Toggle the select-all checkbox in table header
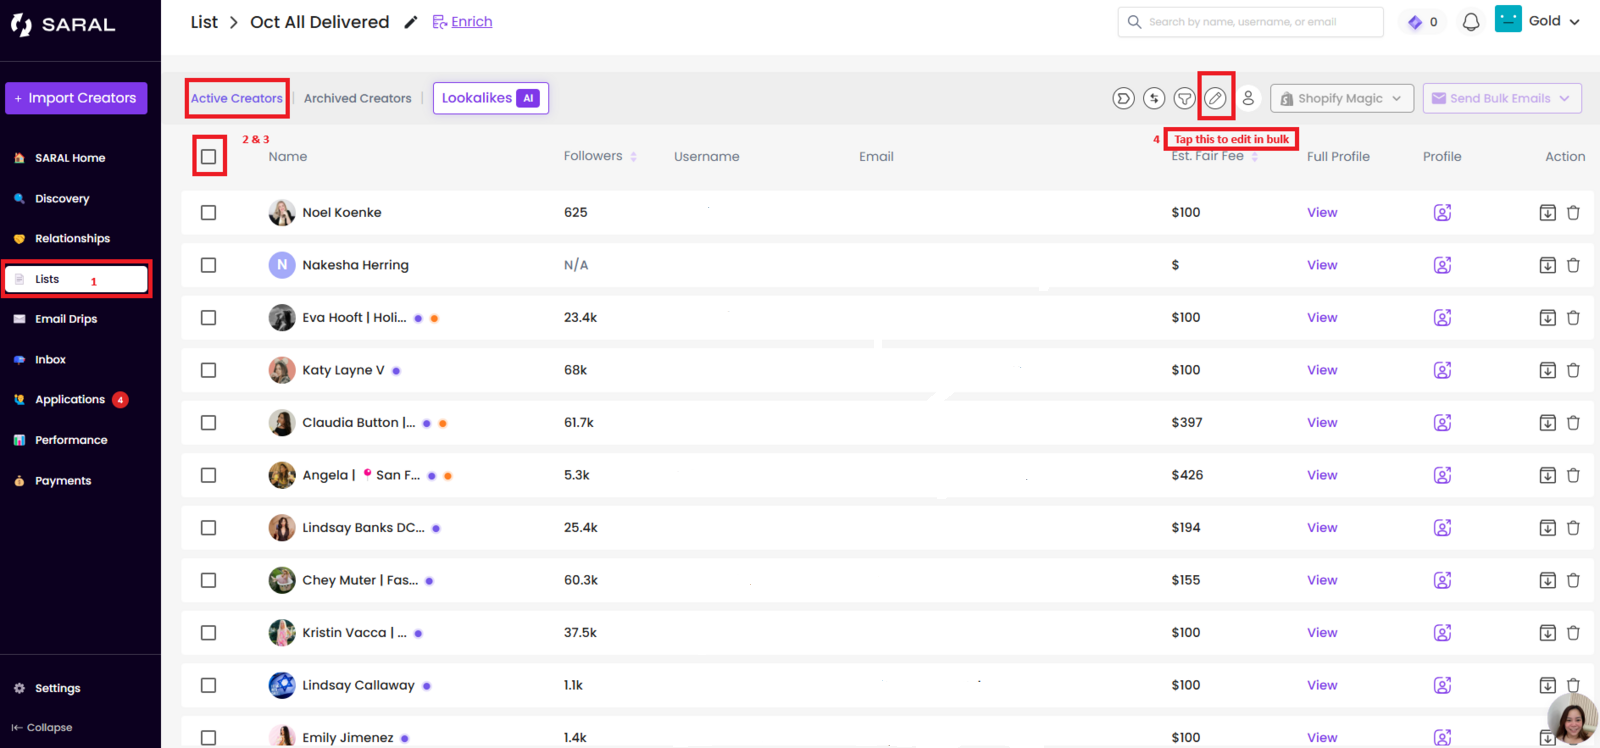This screenshot has width=1600, height=748. [208, 156]
